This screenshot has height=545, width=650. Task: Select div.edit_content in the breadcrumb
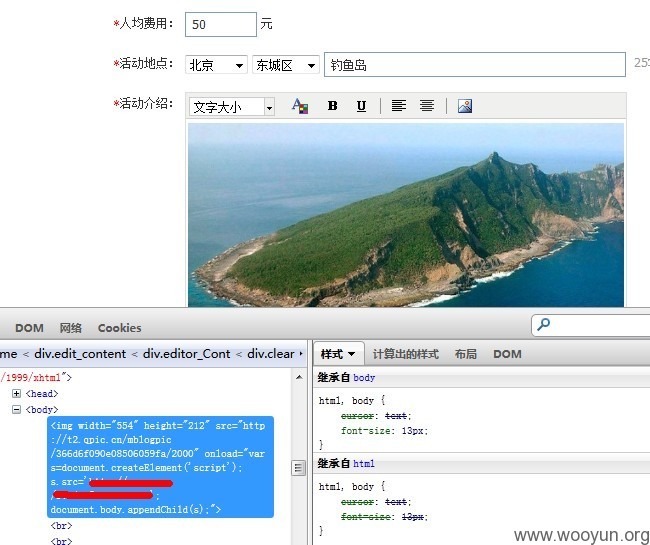(80, 354)
